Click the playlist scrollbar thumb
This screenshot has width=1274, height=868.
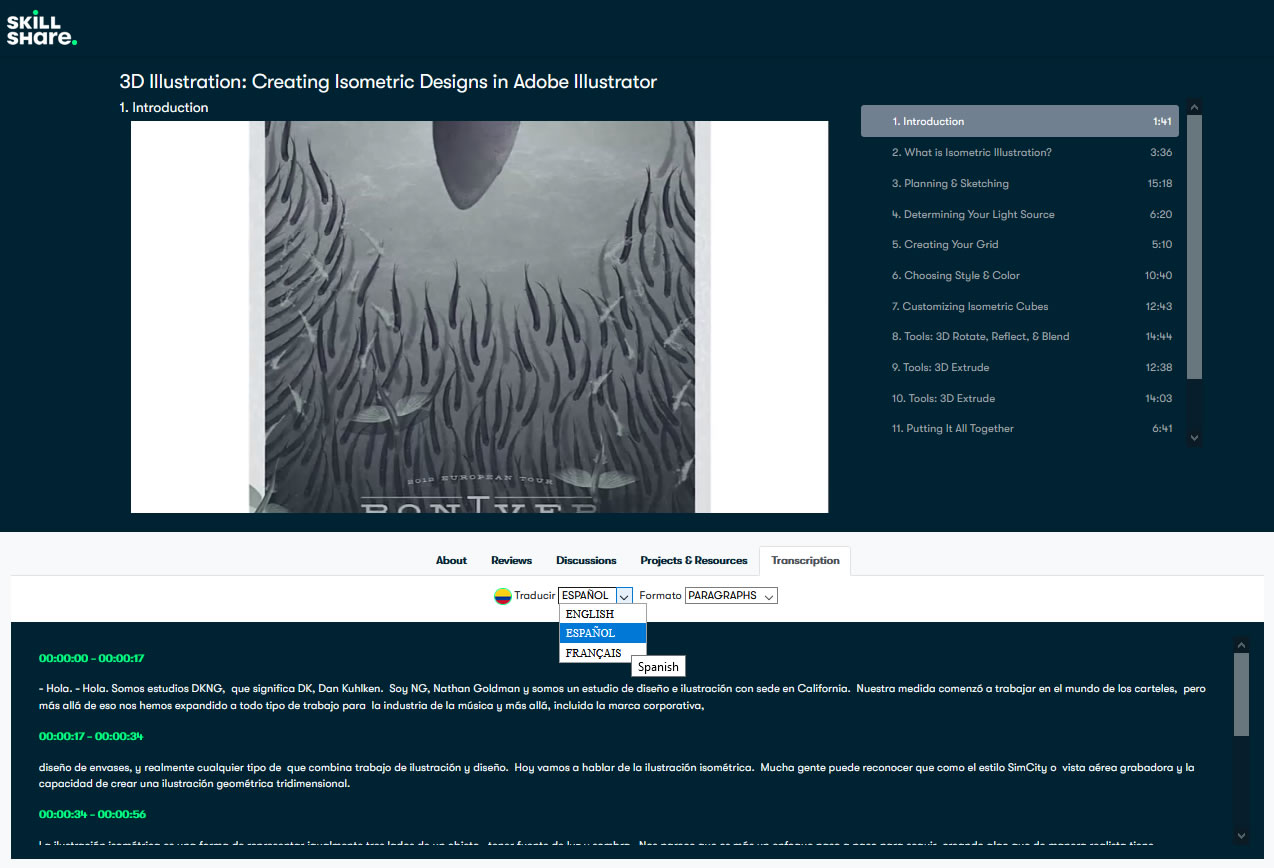[x=1194, y=247]
